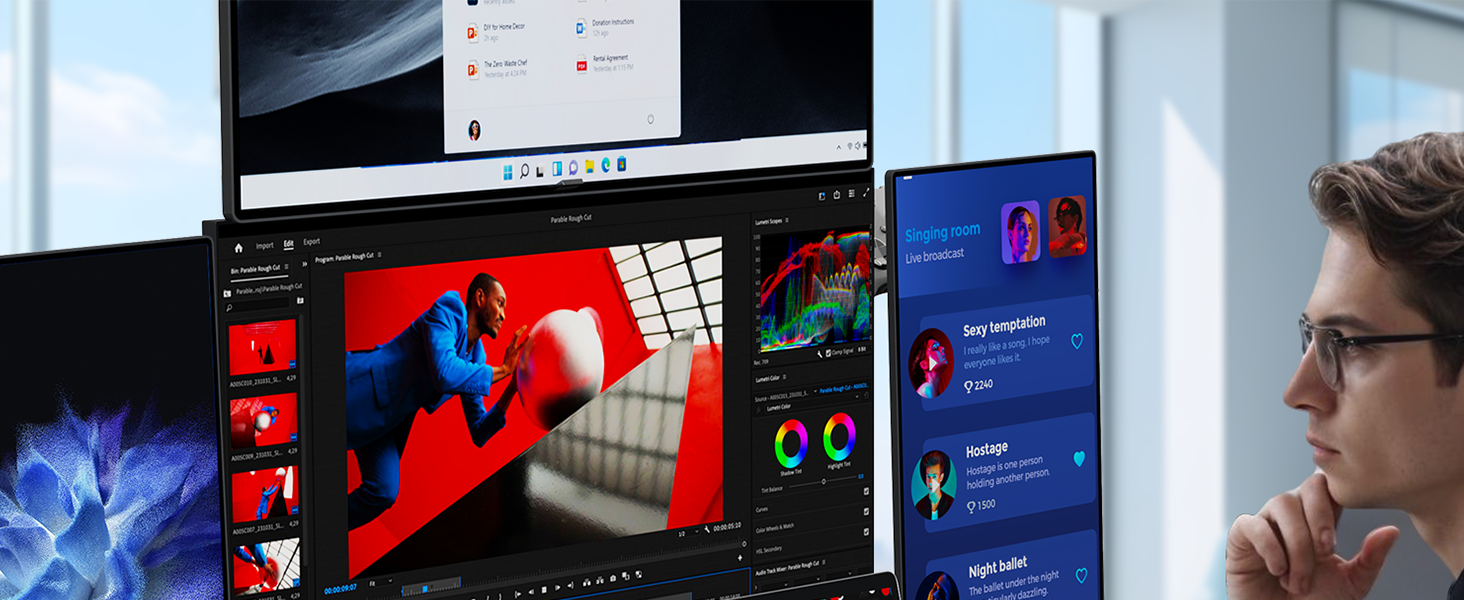
Task: Open the 1/2 playback resolution dropdown
Action: click(x=687, y=533)
